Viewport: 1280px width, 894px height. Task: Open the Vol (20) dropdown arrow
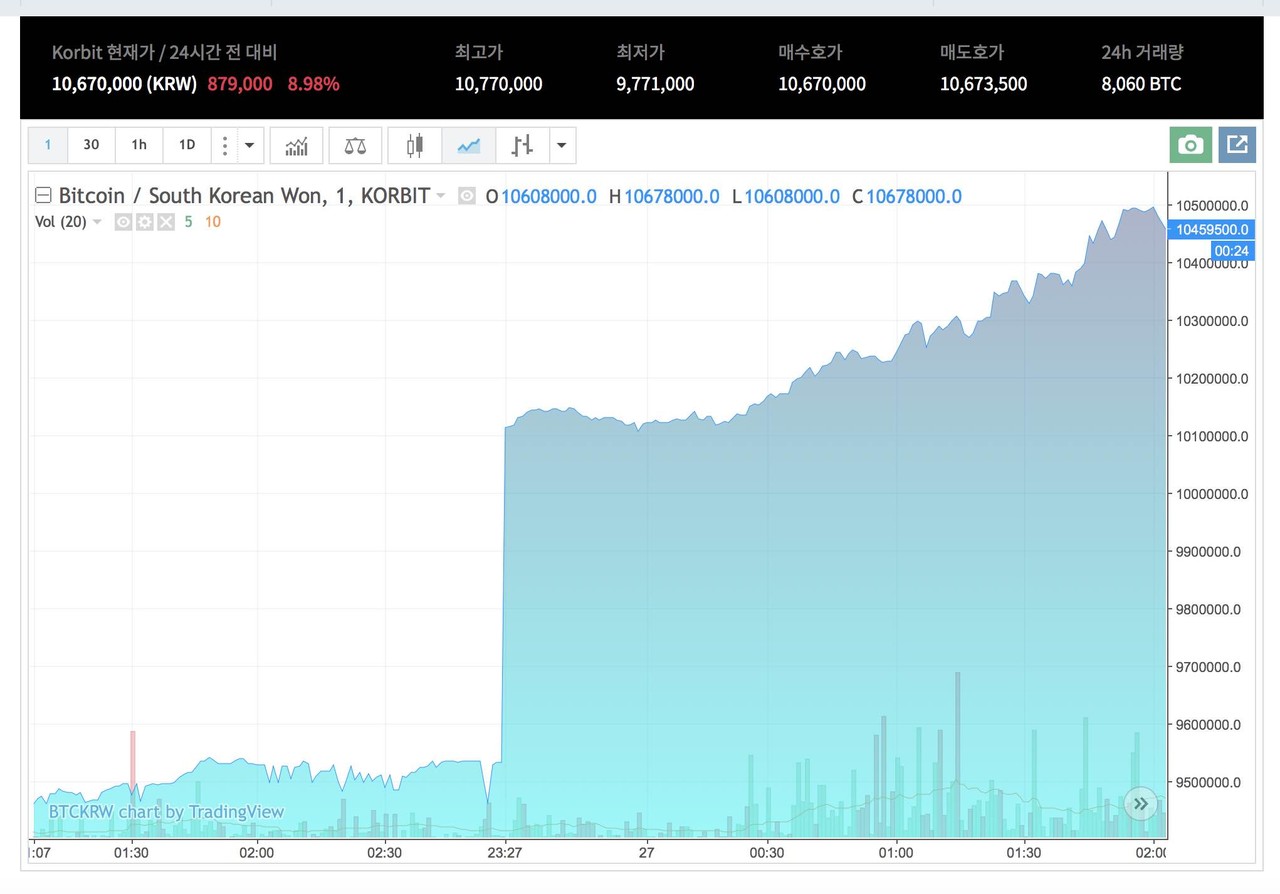coord(97,222)
